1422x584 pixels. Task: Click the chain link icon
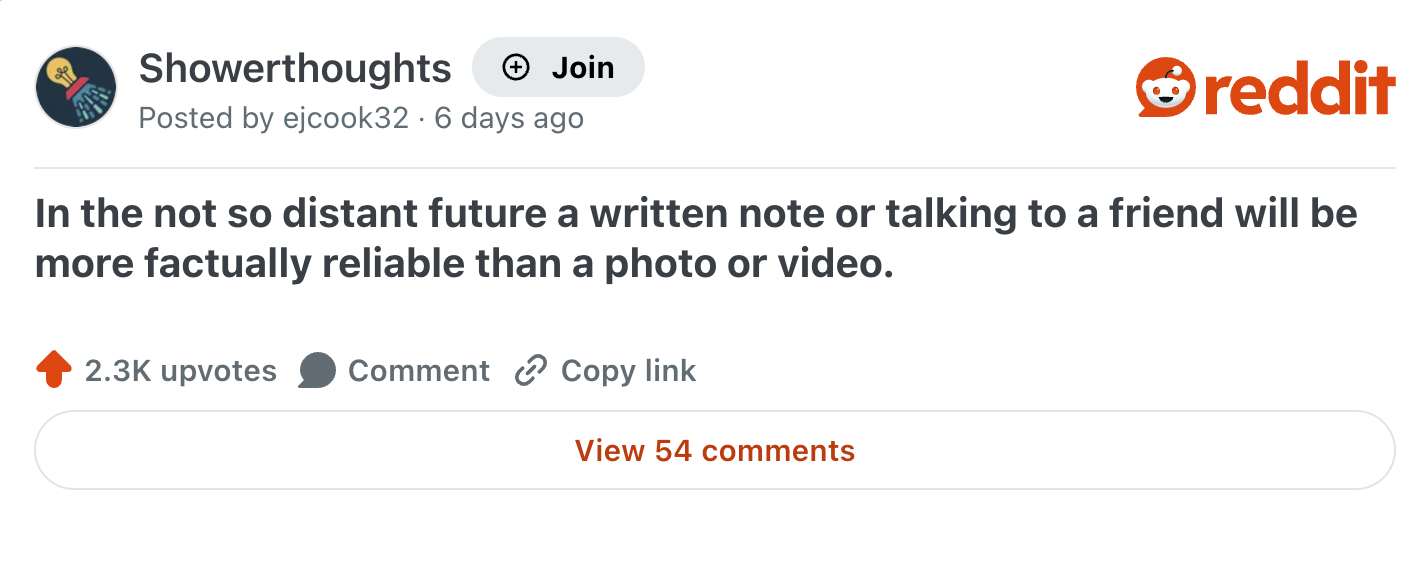(530, 371)
